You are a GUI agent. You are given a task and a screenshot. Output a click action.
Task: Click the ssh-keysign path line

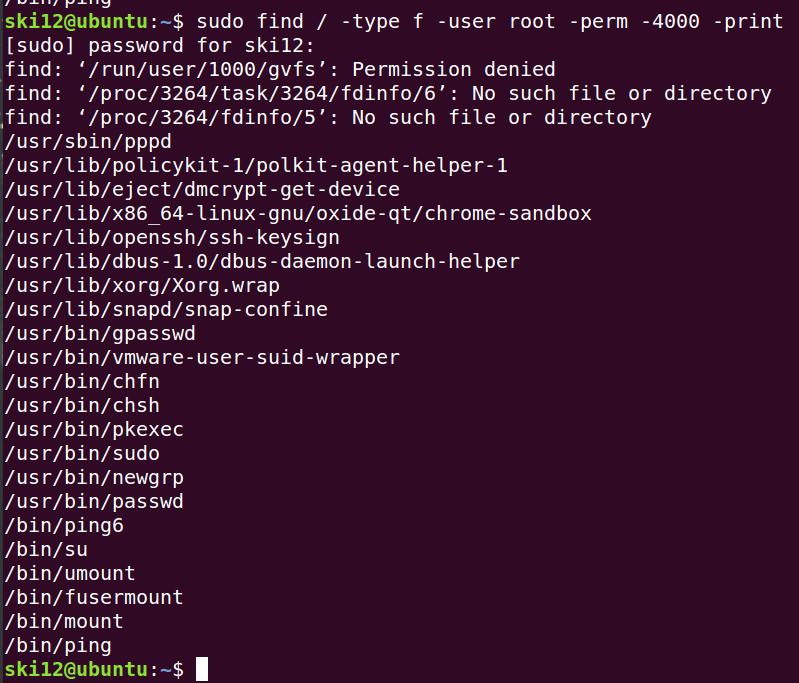pos(172,237)
